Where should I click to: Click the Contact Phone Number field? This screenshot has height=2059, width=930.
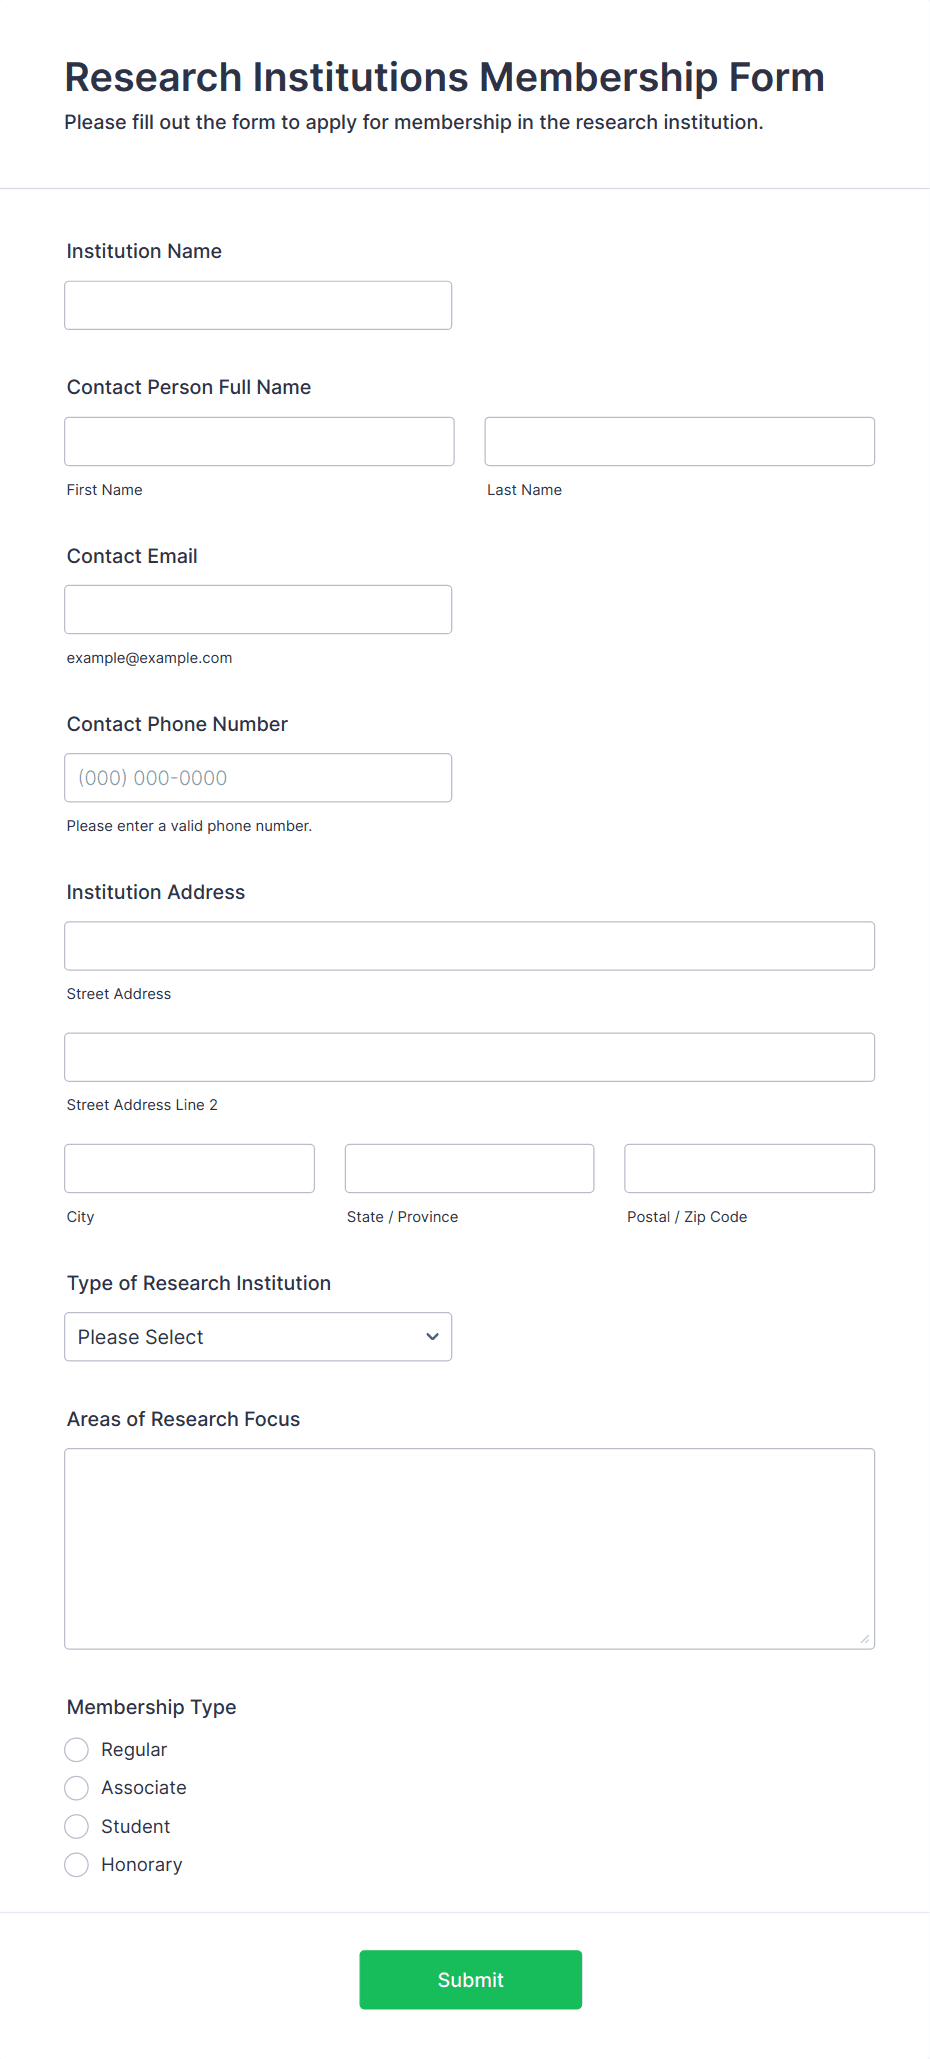click(258, 777)
